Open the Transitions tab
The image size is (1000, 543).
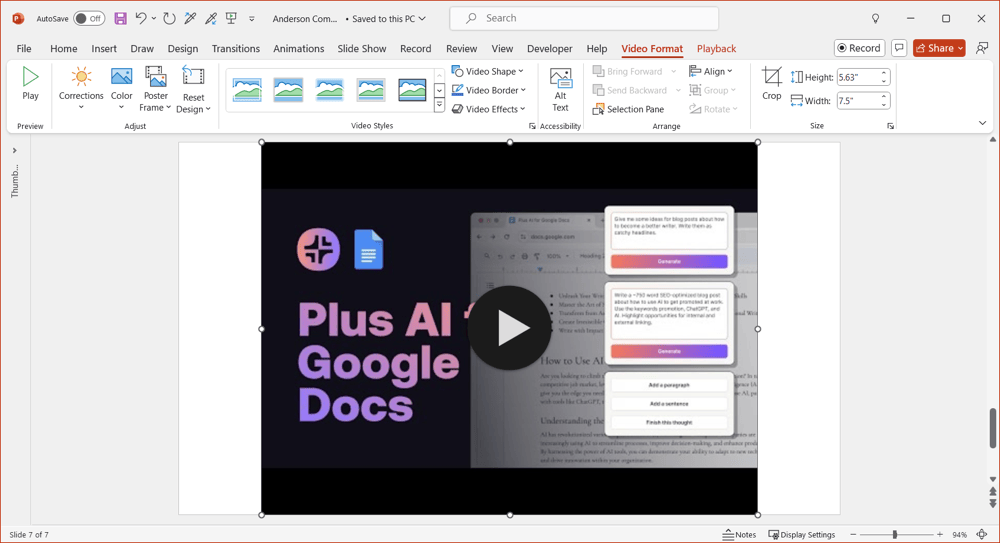point(236,48)
